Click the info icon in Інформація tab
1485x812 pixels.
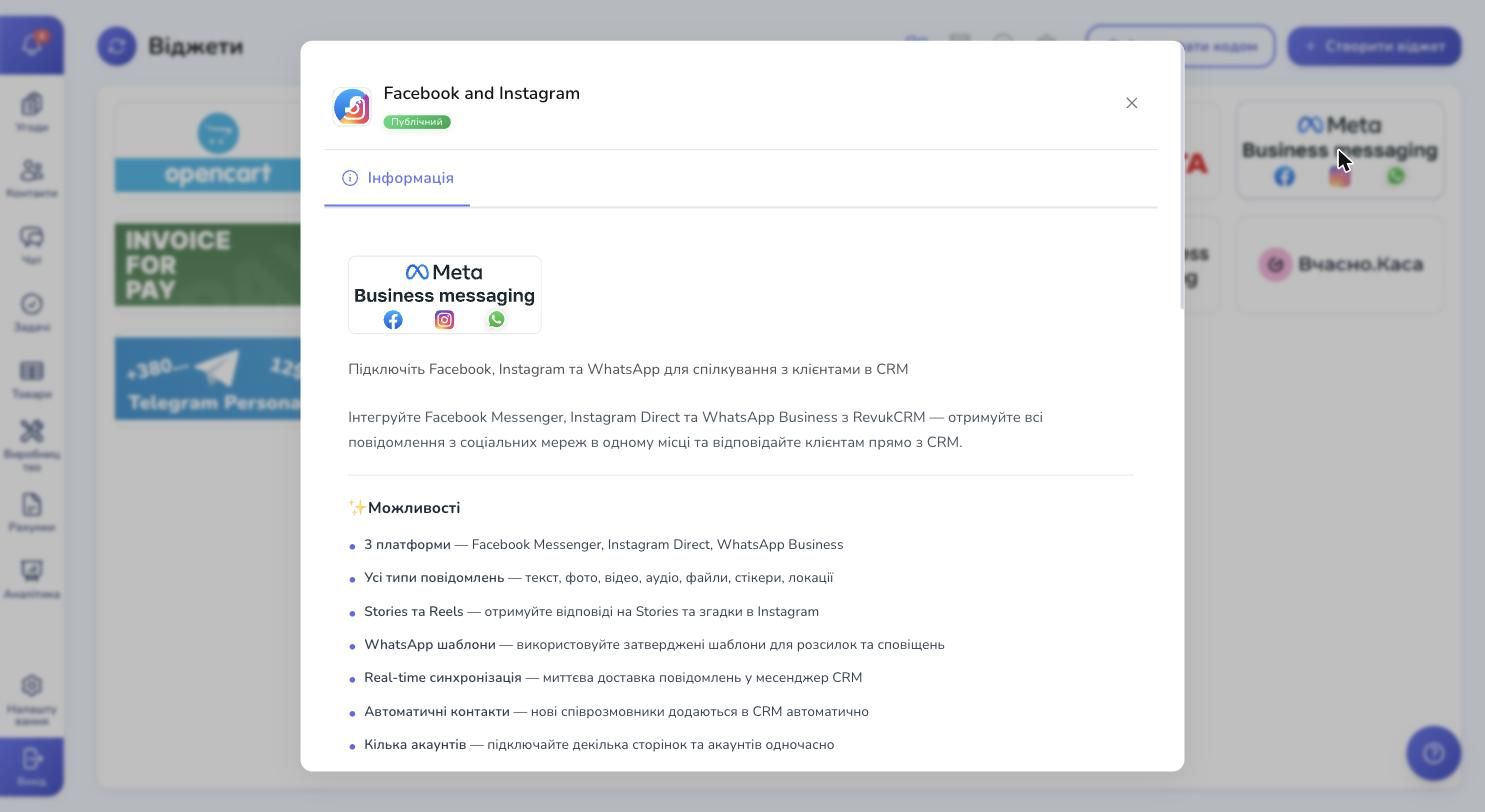click(x=350, y=178)
